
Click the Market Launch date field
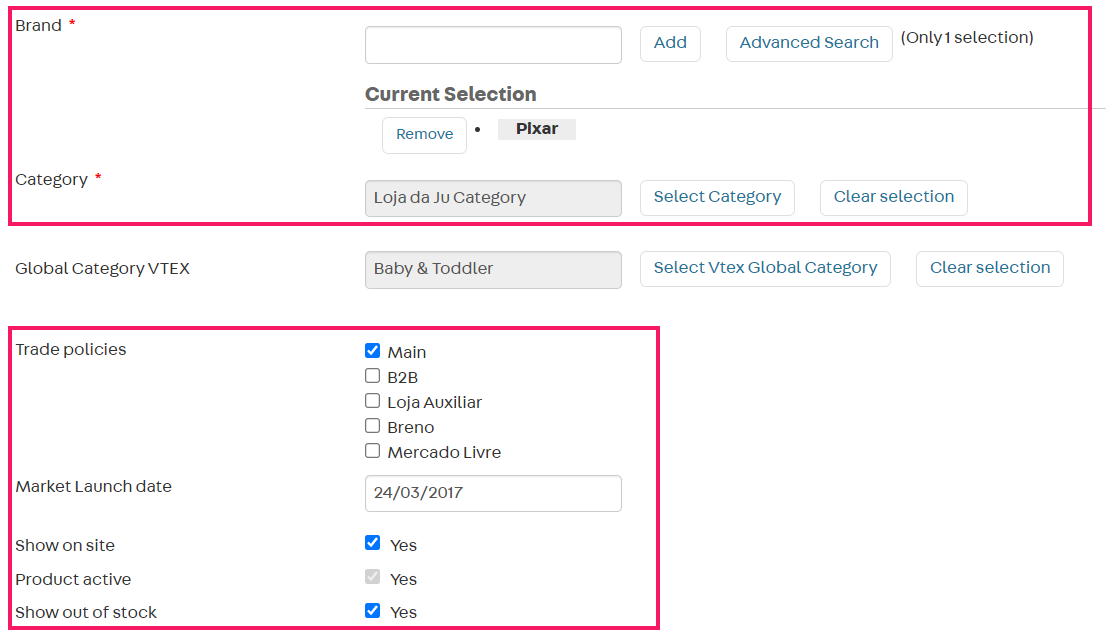[x=493, y=493]
